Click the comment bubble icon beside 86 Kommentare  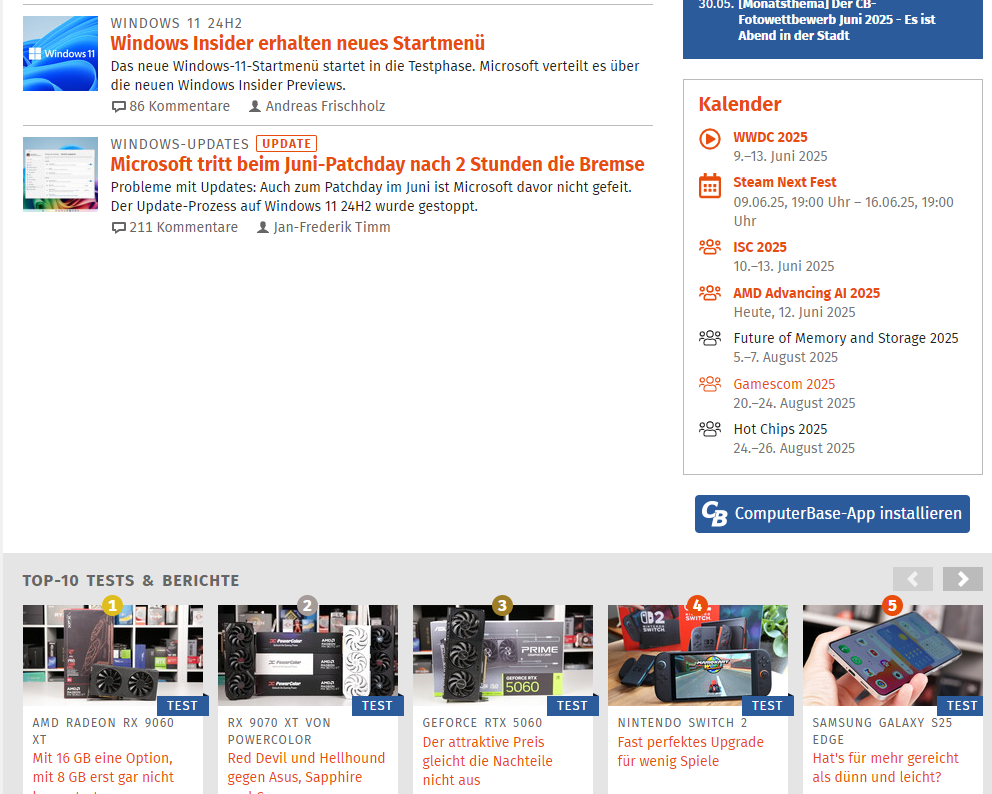[118, 107]
